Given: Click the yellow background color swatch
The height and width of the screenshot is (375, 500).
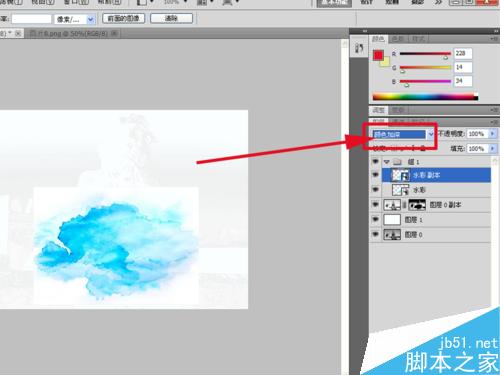Looking at the screenshot, I should click(385, 62).
